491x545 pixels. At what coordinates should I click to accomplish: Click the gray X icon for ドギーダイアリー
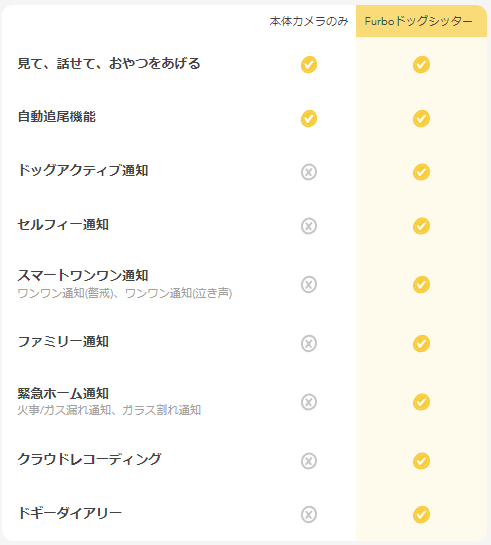point(309,514)
